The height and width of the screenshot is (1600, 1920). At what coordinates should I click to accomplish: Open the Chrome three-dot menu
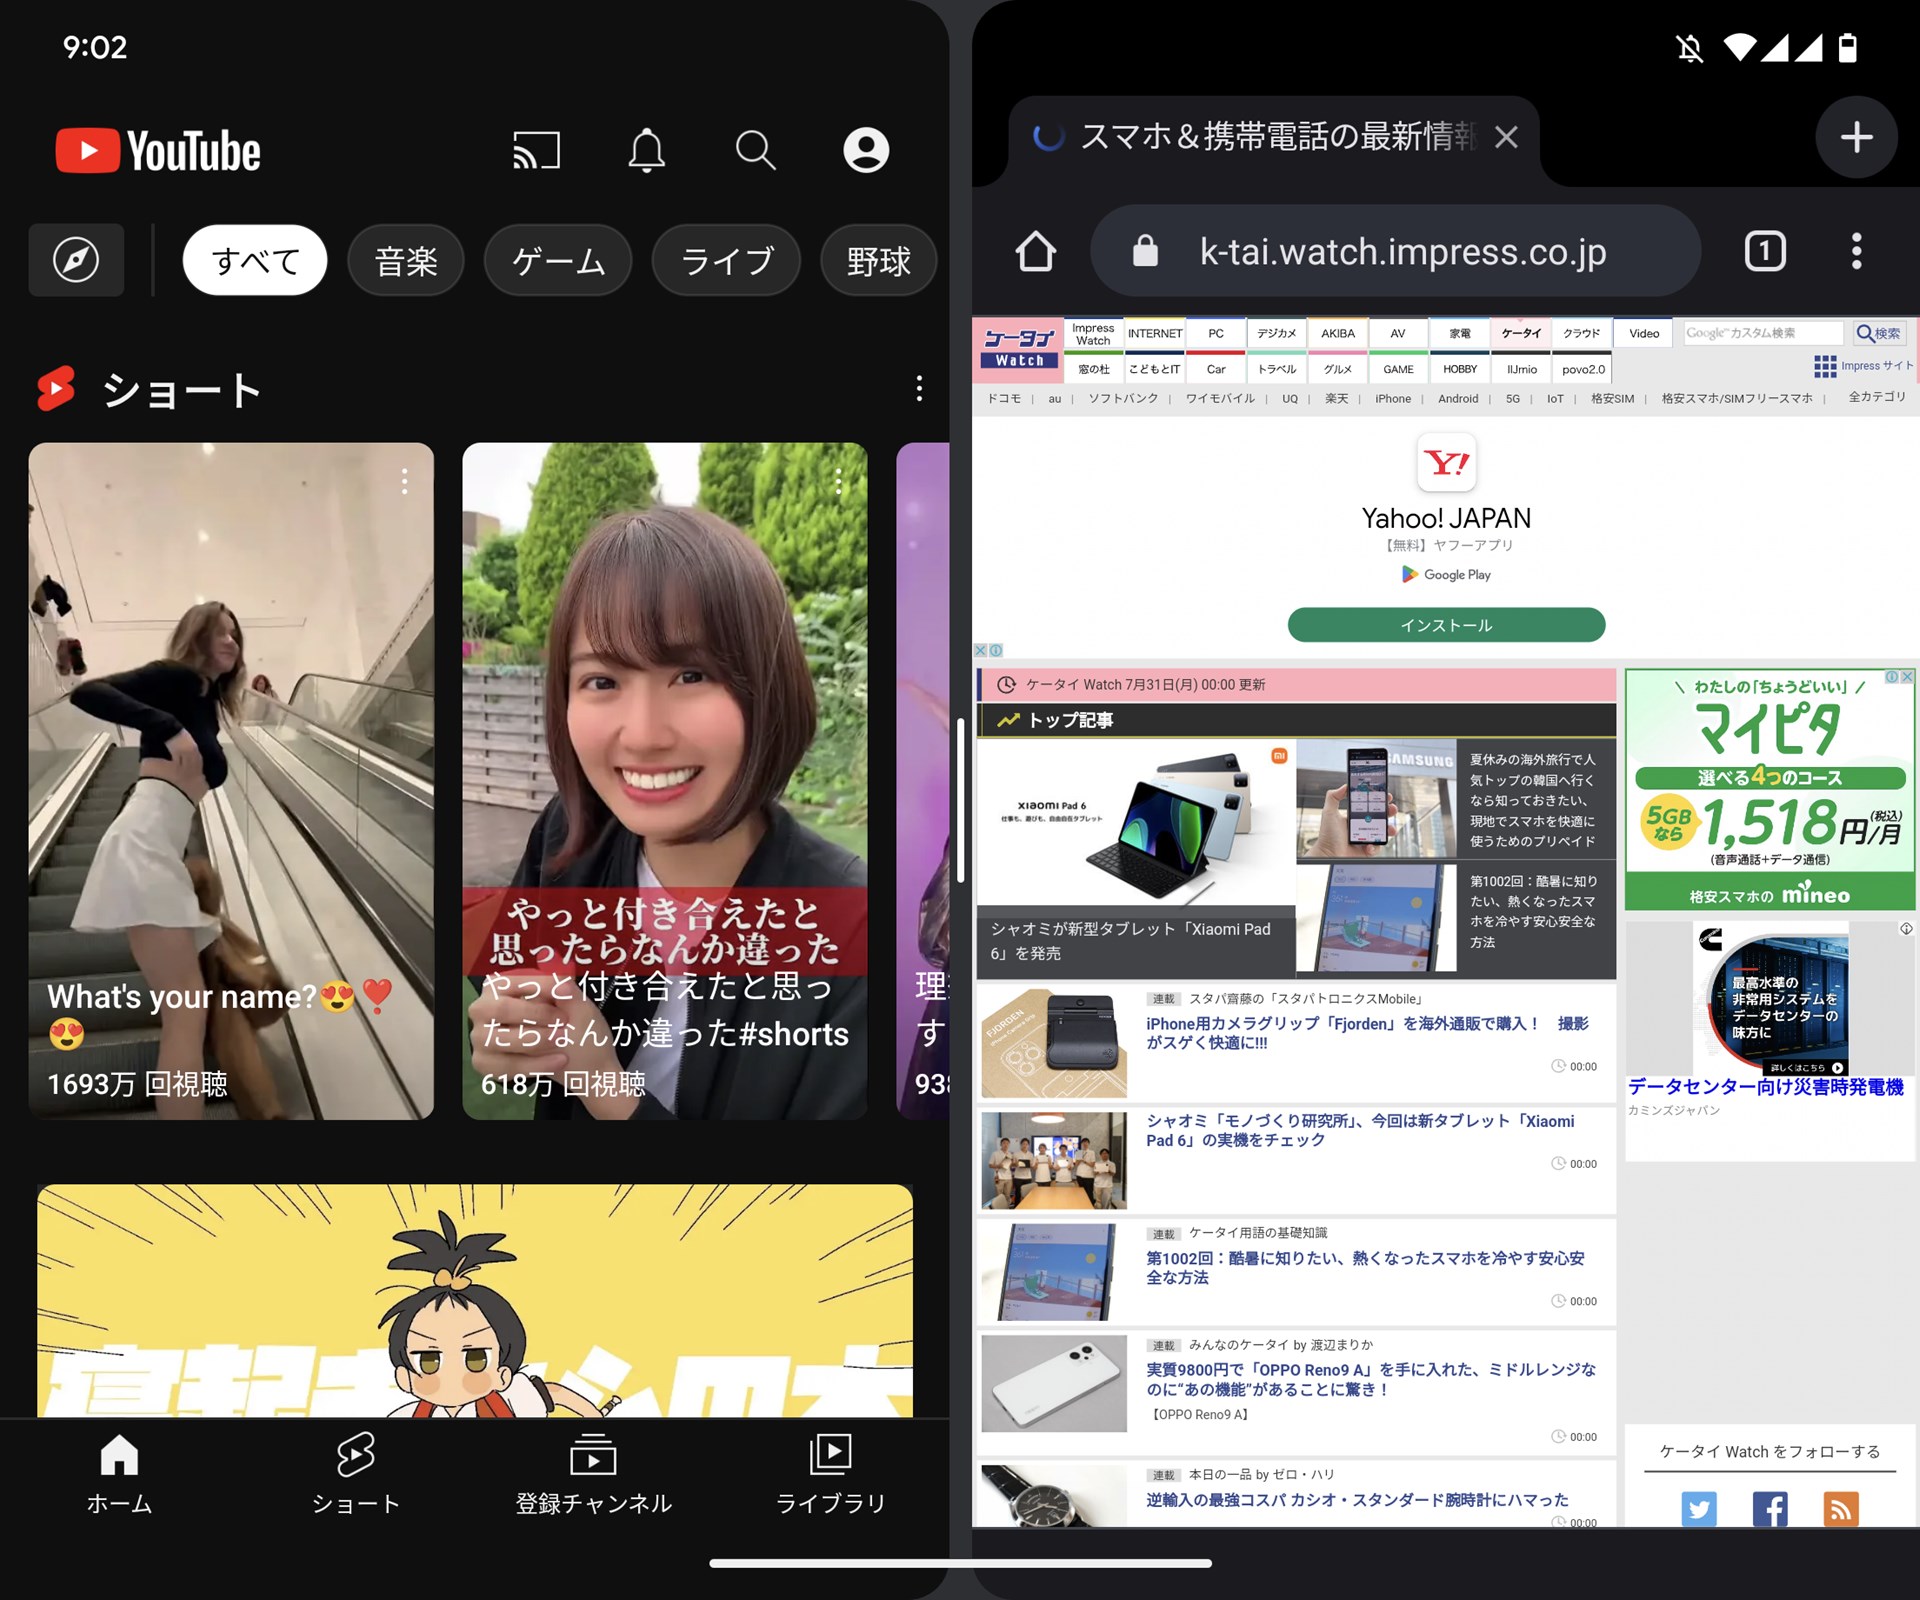click(1856, 251)
